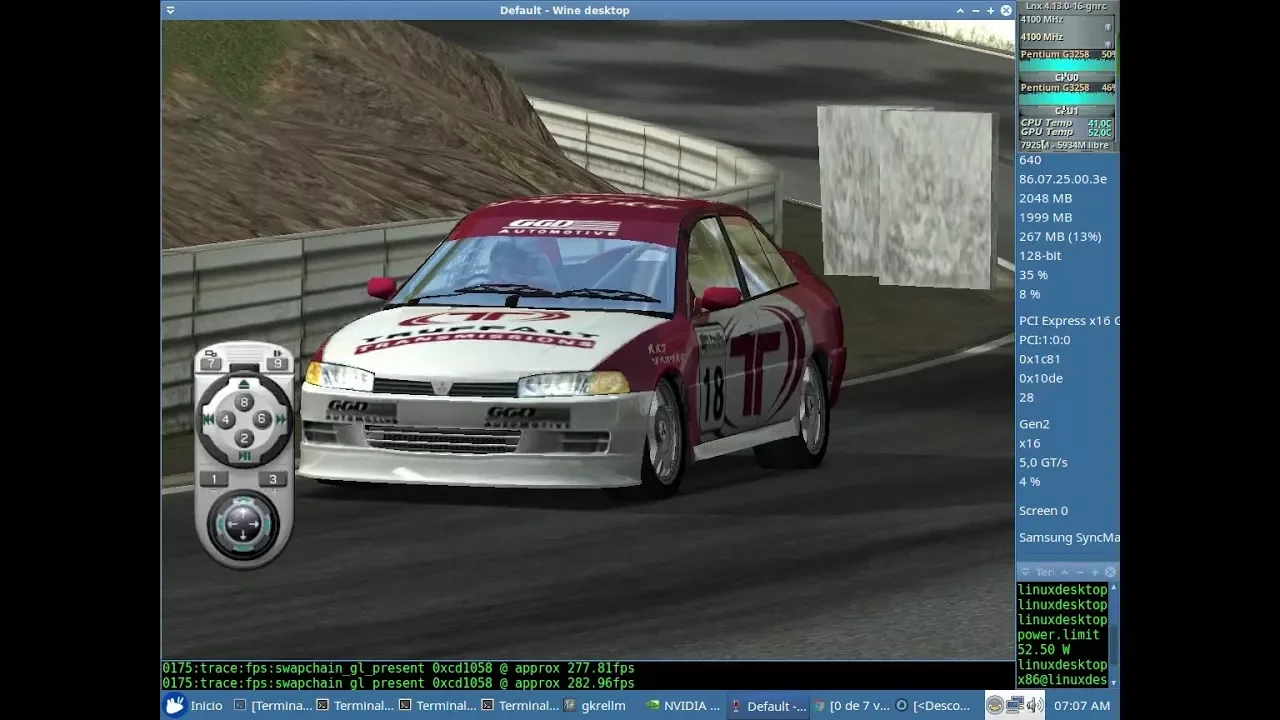Click the 1 button on the replay remote
Viewport: 1280px width, 720px height.
[214, 479]
